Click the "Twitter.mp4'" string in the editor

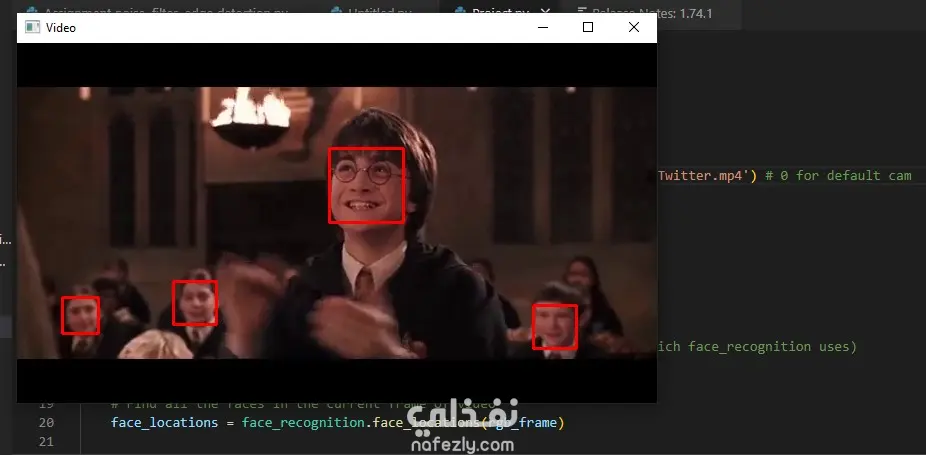[703, 176]
